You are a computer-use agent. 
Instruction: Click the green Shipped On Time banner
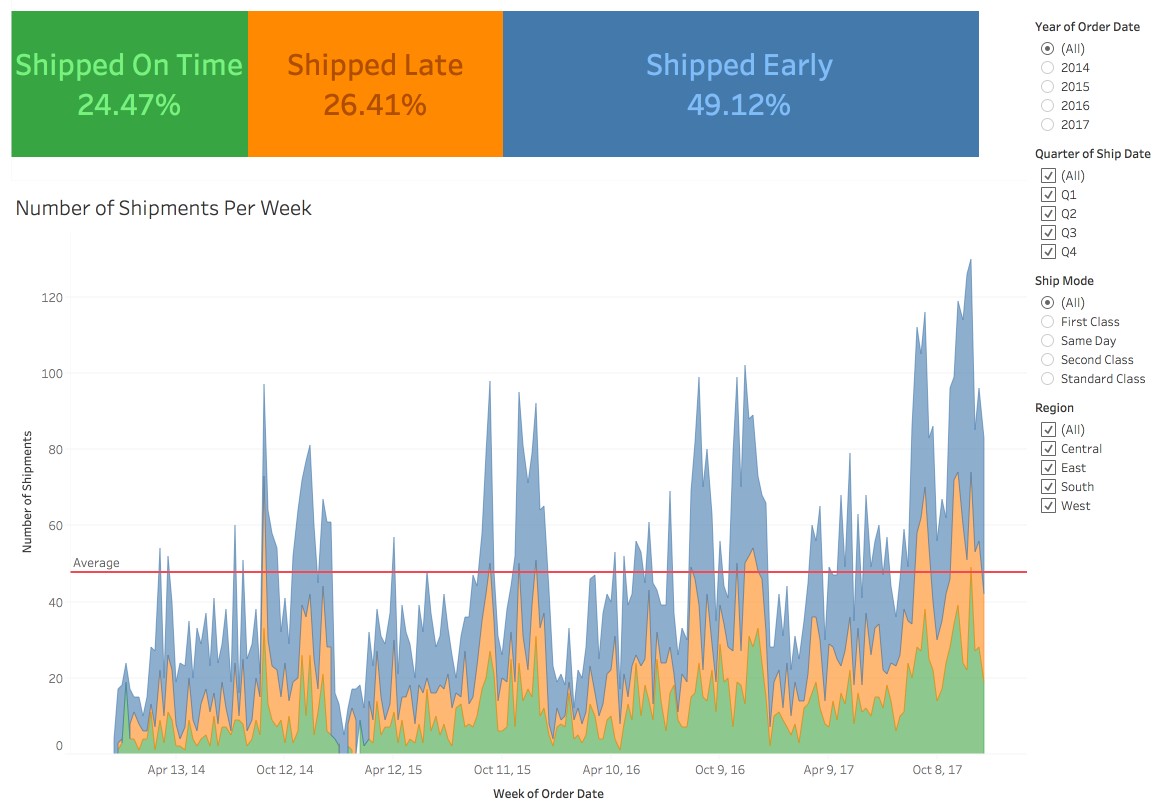click(128, 83)
